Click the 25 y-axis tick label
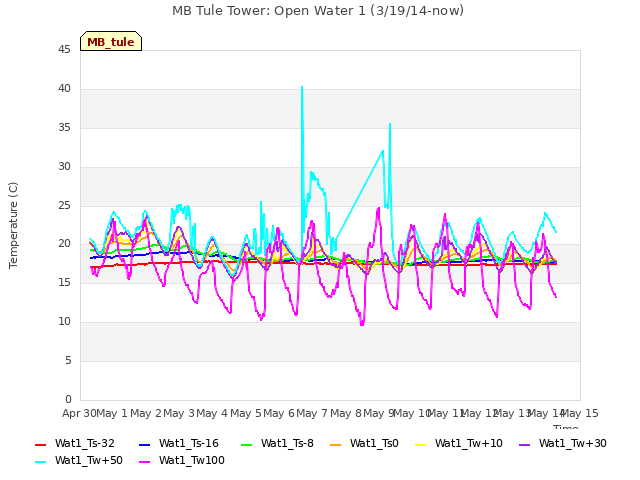 tap(64, 206)
